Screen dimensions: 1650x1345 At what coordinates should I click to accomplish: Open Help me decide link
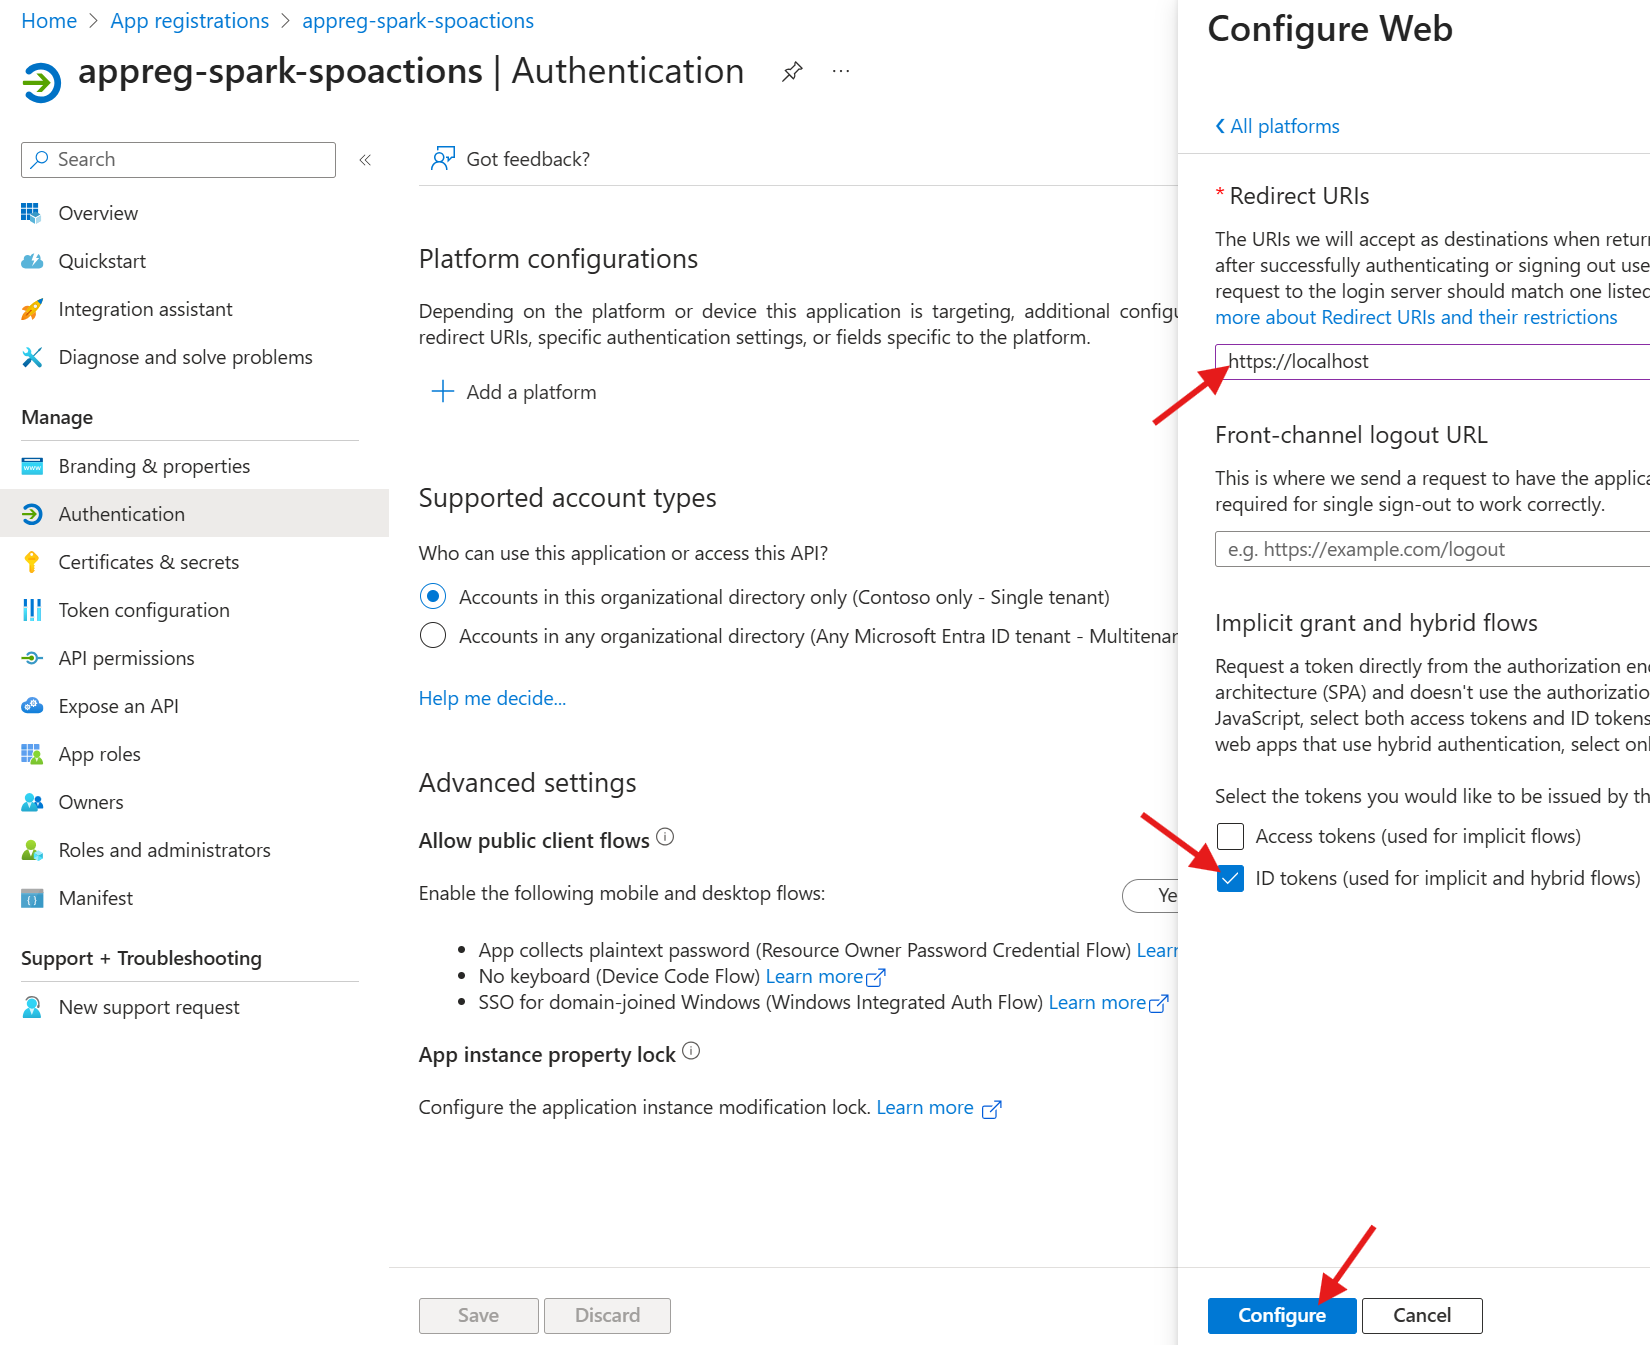pyautogui.click(x=492, y=698)
